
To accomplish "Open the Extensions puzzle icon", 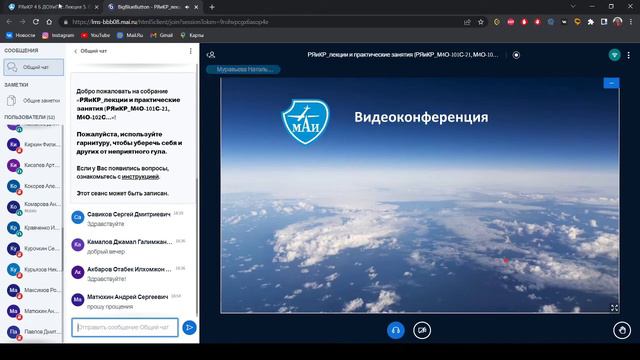I will [591, 22].
